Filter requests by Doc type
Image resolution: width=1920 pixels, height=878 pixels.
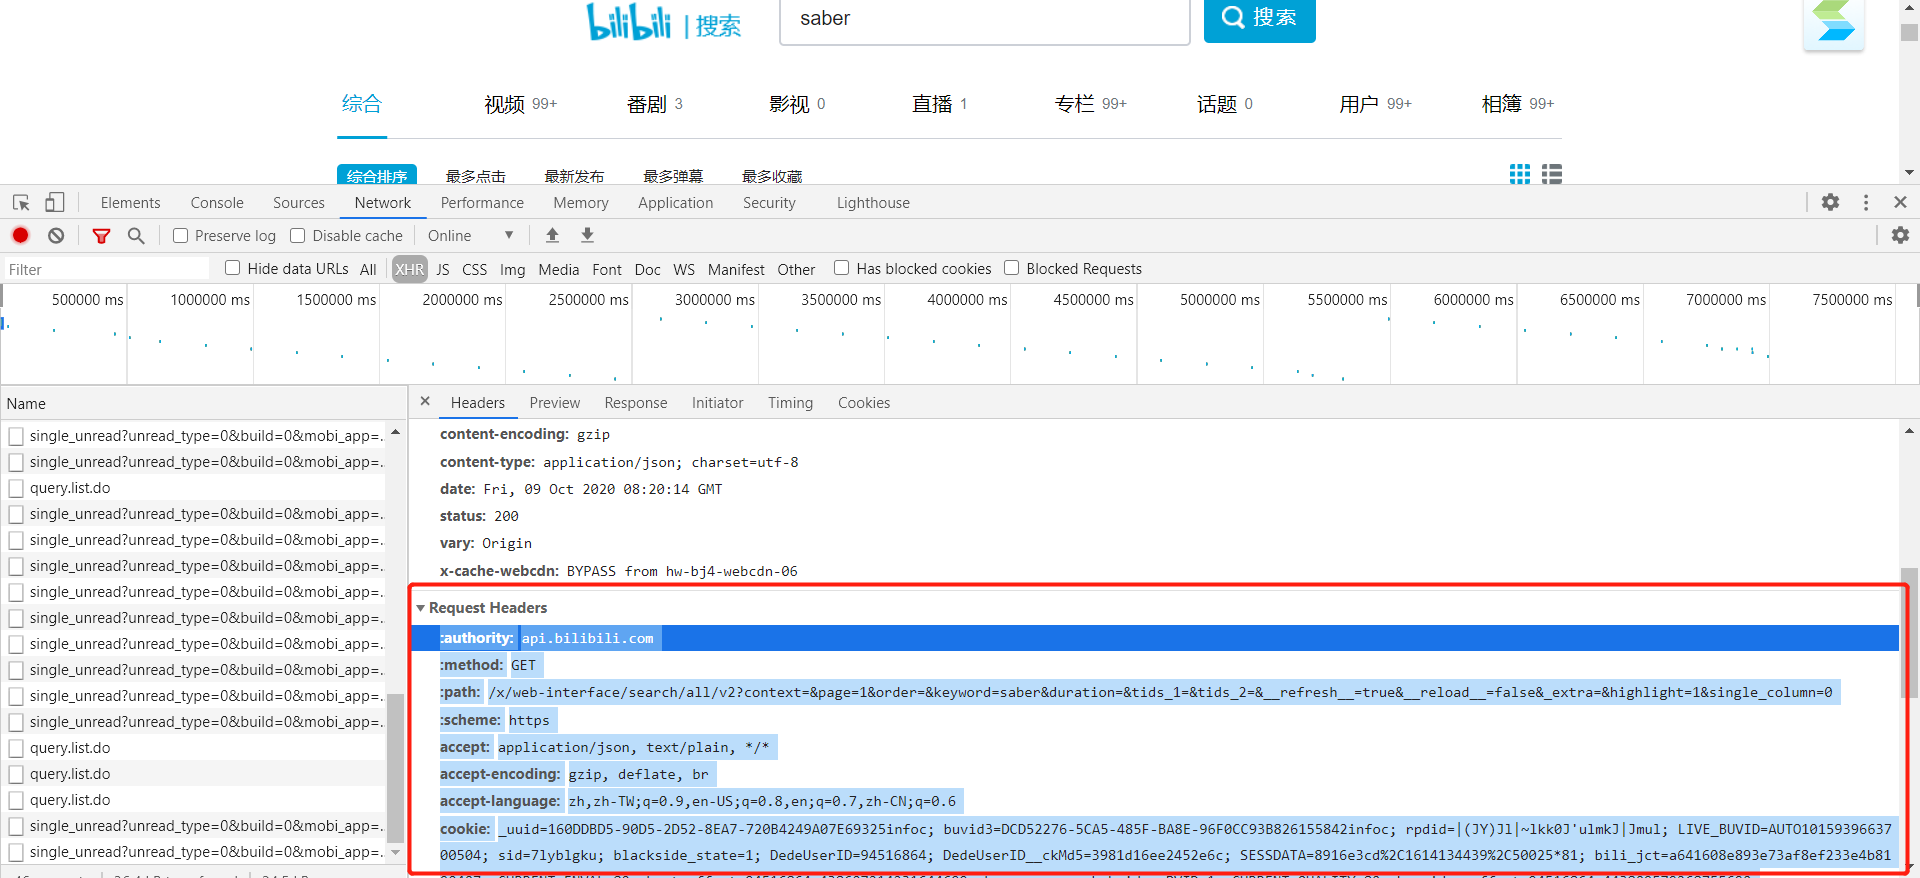tap(647, 269)
